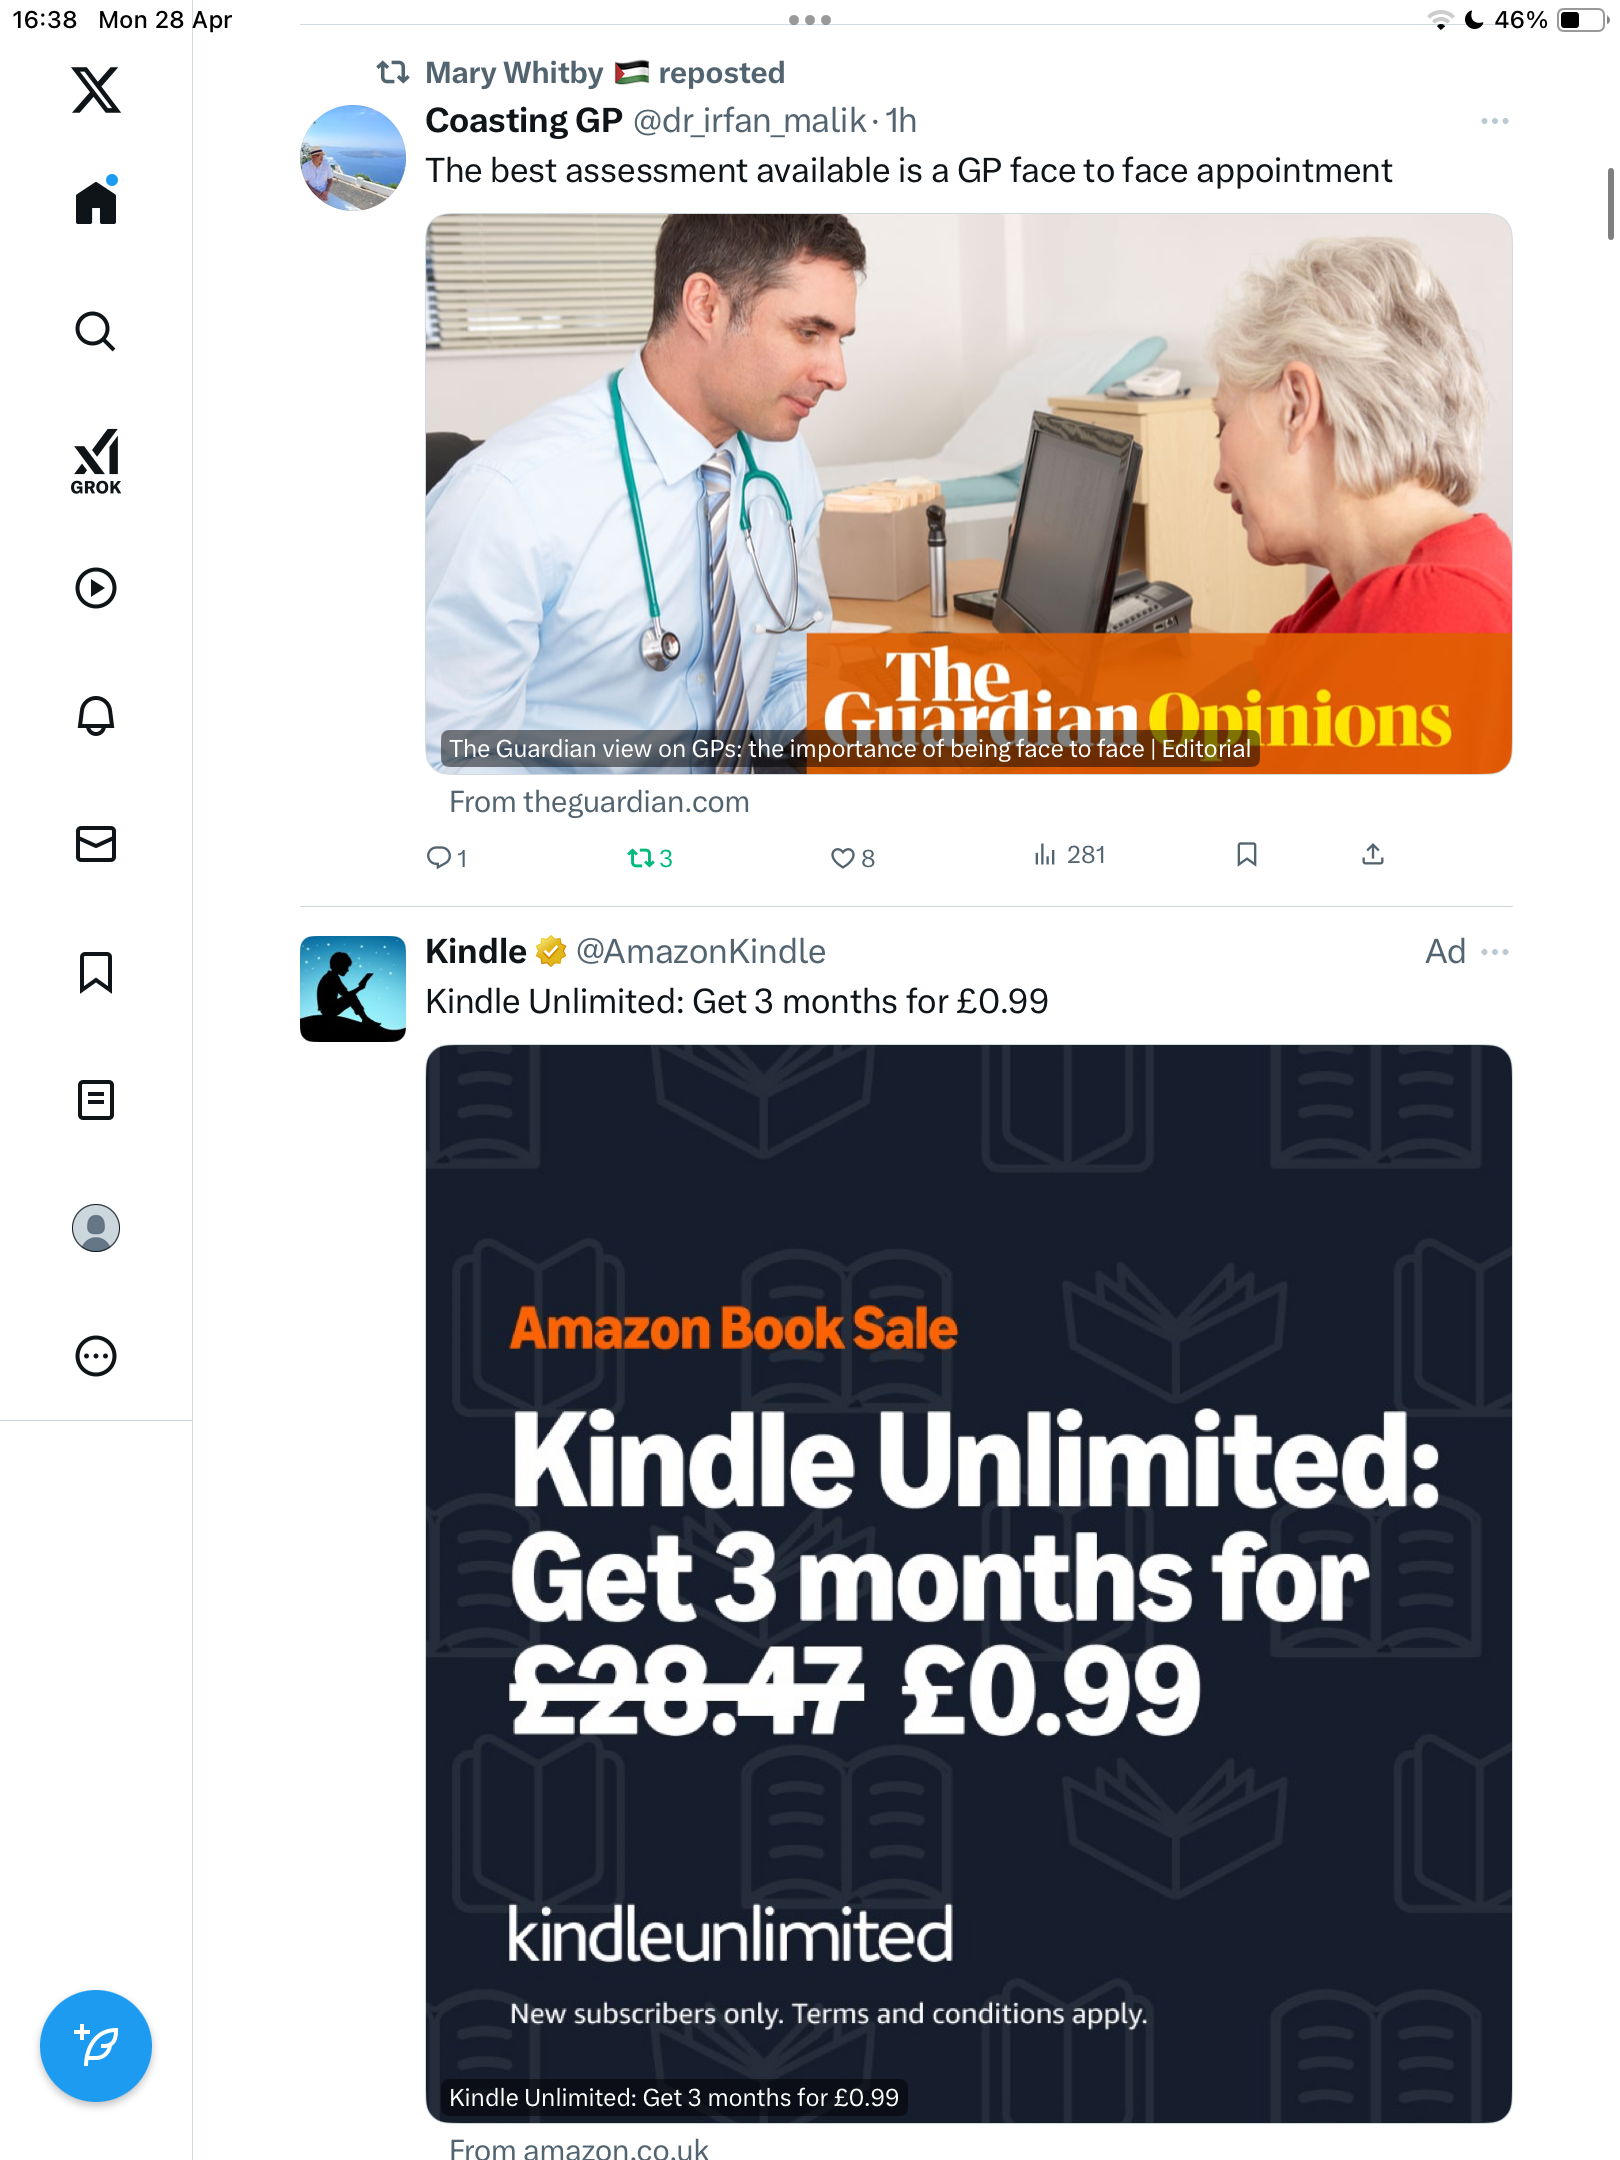The height and width of the screenshot is (2160, 1620).
Task: Open Lists icon in sidebar
Action: click(96, 1100)
